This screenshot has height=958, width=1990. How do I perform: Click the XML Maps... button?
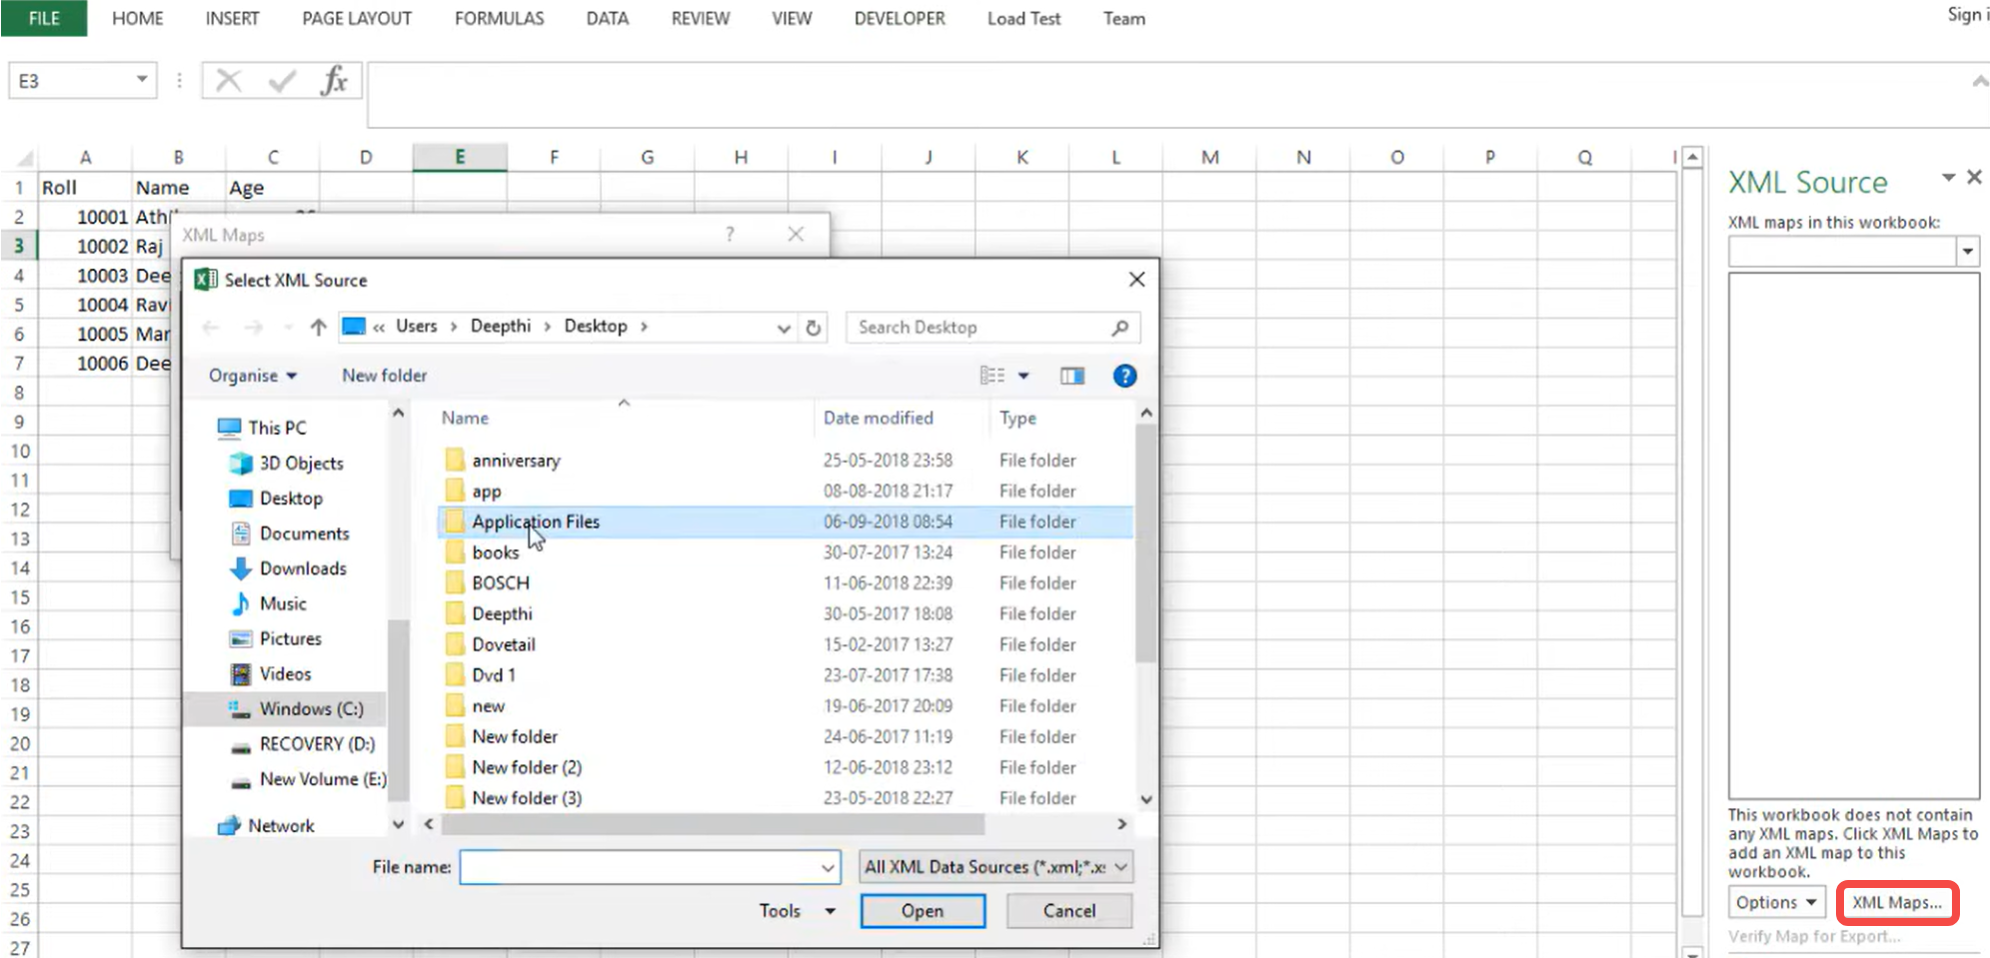(1897, 902)
